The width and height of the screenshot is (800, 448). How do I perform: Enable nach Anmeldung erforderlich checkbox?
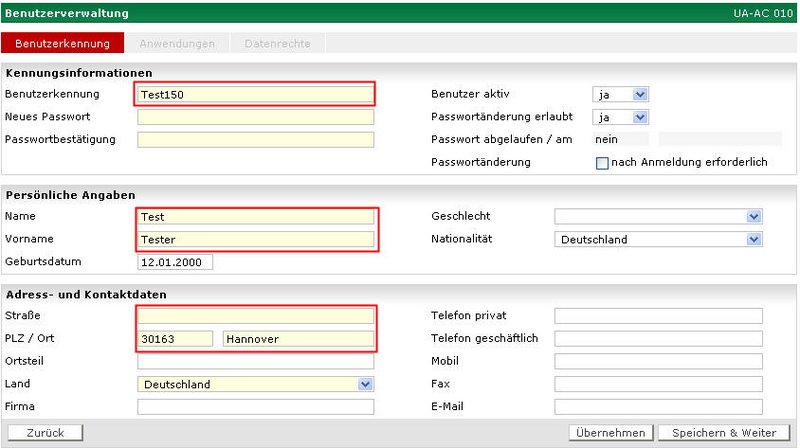[x=602, y=163]
